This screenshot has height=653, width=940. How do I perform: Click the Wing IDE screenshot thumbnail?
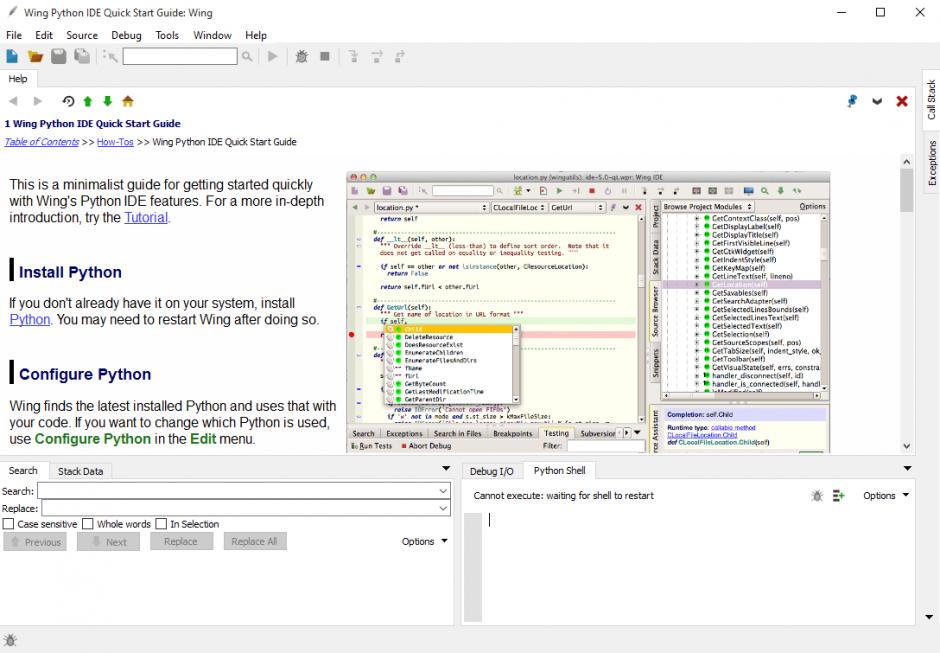(588, 312)
